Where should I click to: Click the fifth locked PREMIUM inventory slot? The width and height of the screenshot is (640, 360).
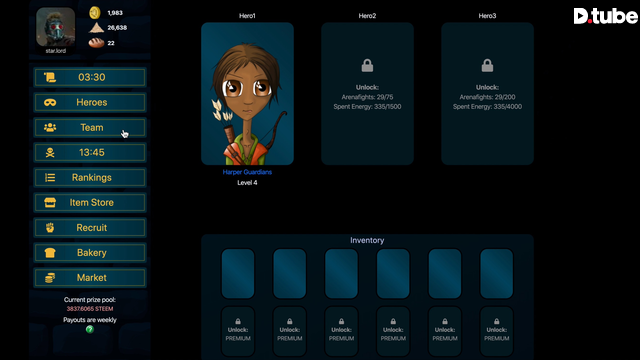[445, 331]
